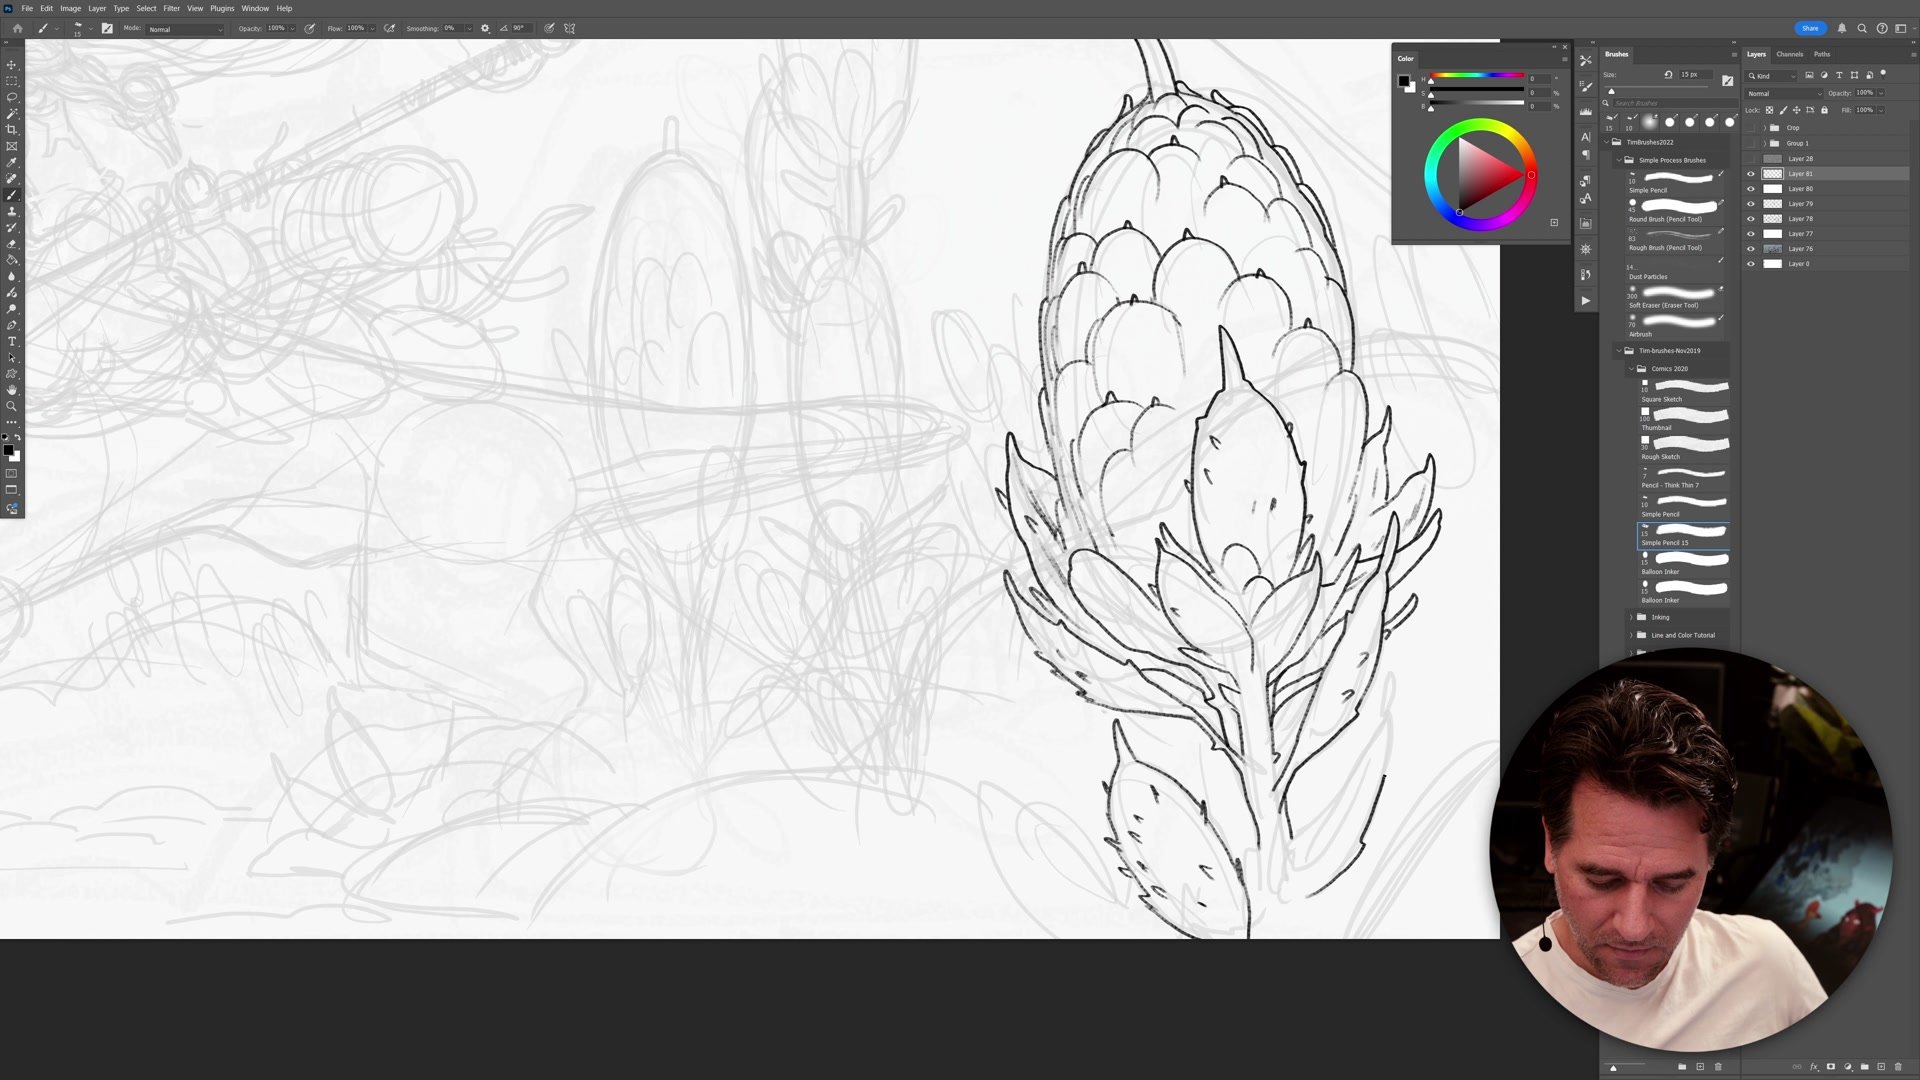Pick the Eraser tool in toolbar

(12, 244)
